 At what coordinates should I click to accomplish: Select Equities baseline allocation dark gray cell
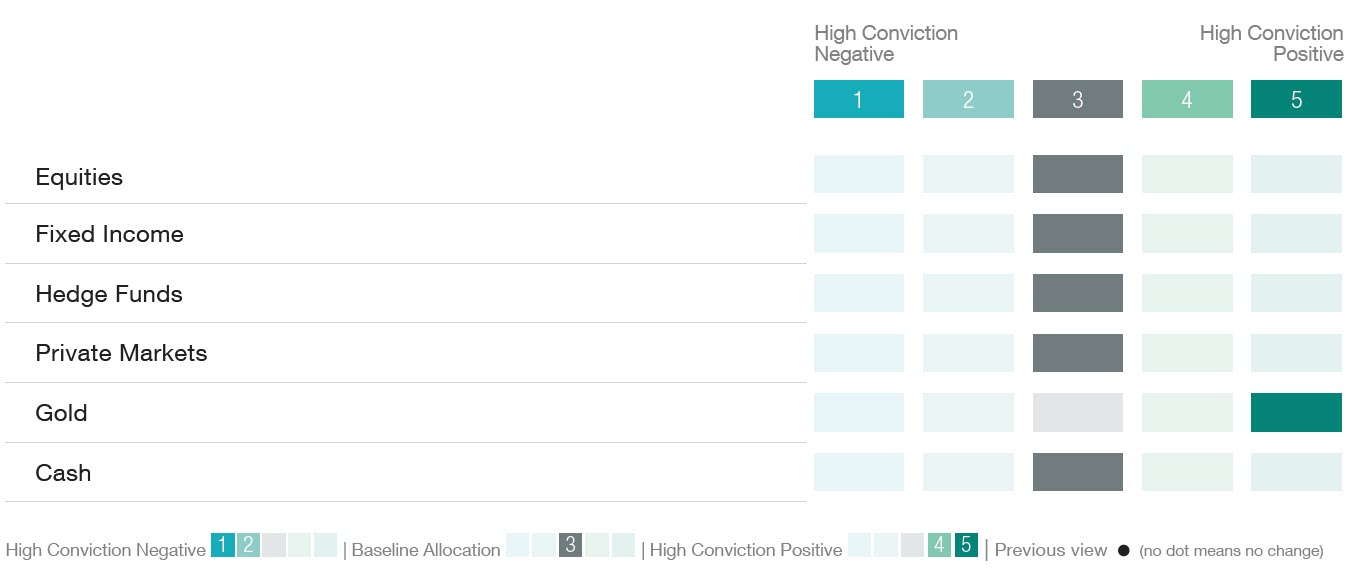[1077, 174]
